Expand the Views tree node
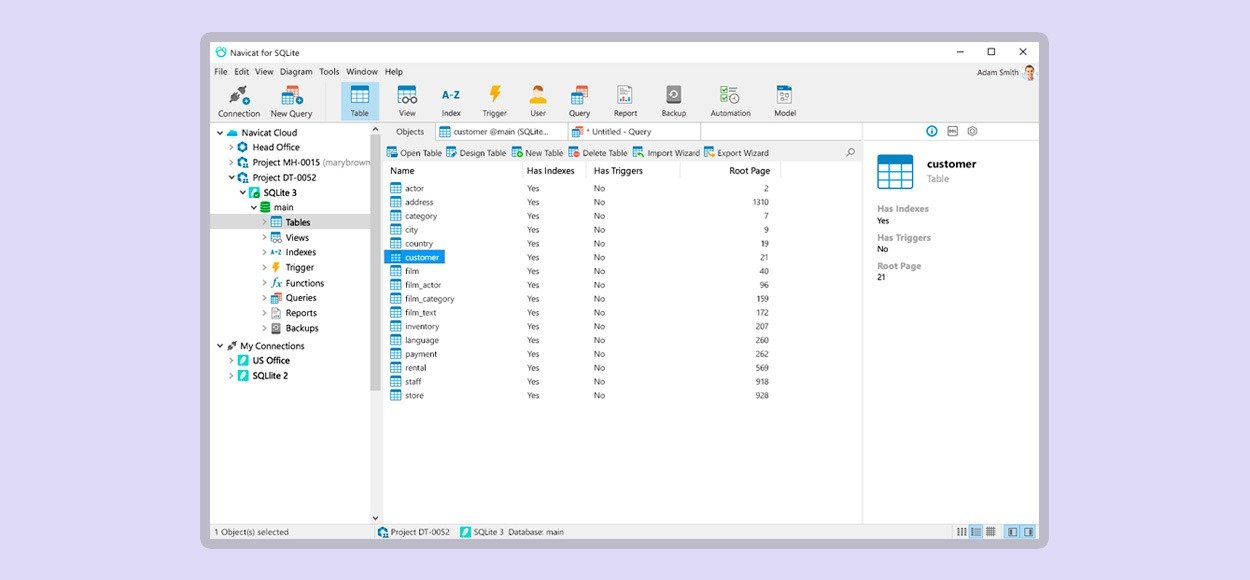Viewport: 1250px width, 580px height. [x=265, y=237]
